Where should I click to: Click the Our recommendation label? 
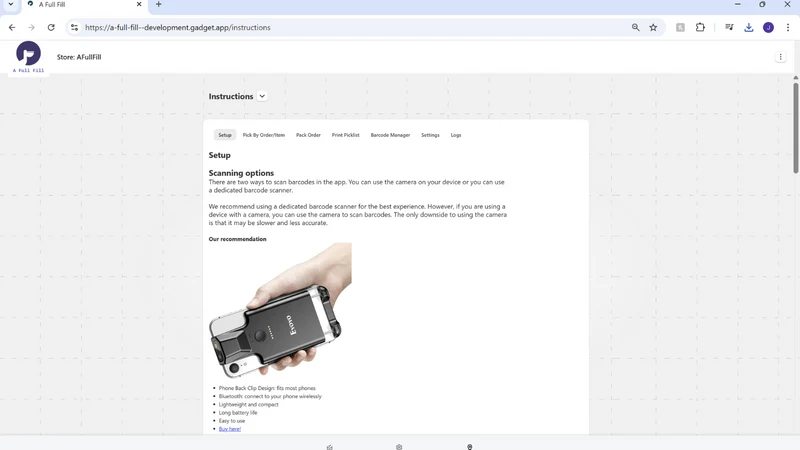(x=237, y=239)
